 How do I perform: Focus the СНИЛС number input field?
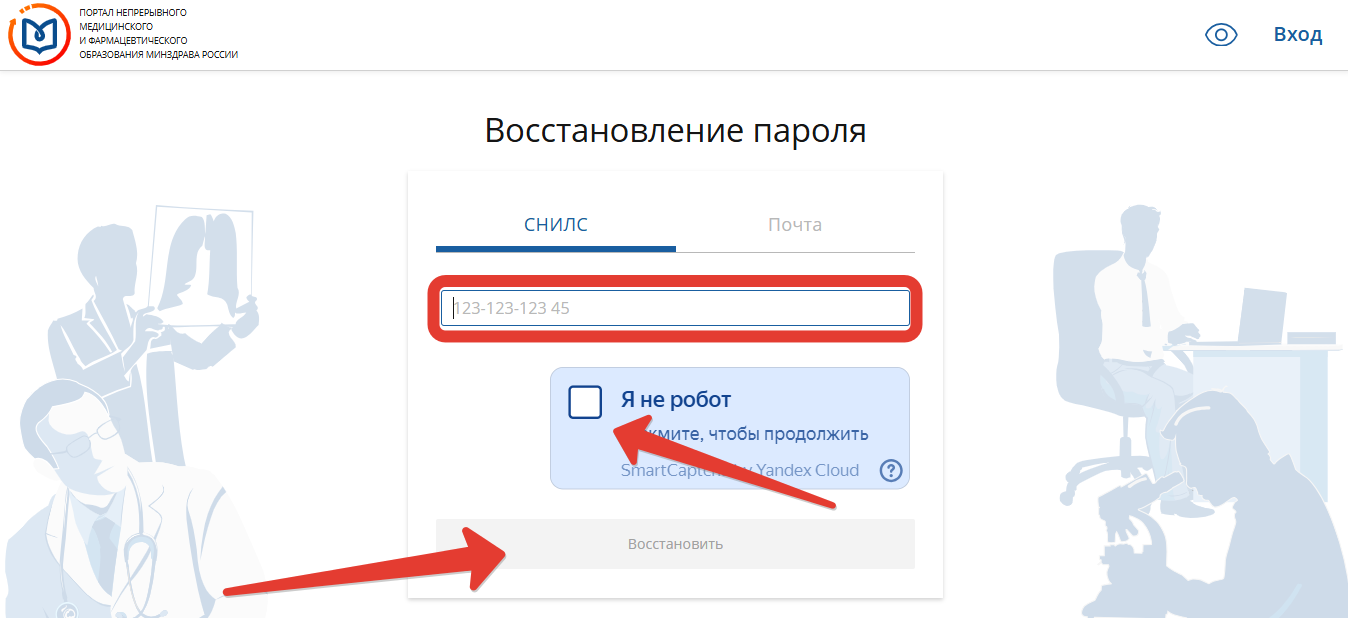tap(675, 308)
